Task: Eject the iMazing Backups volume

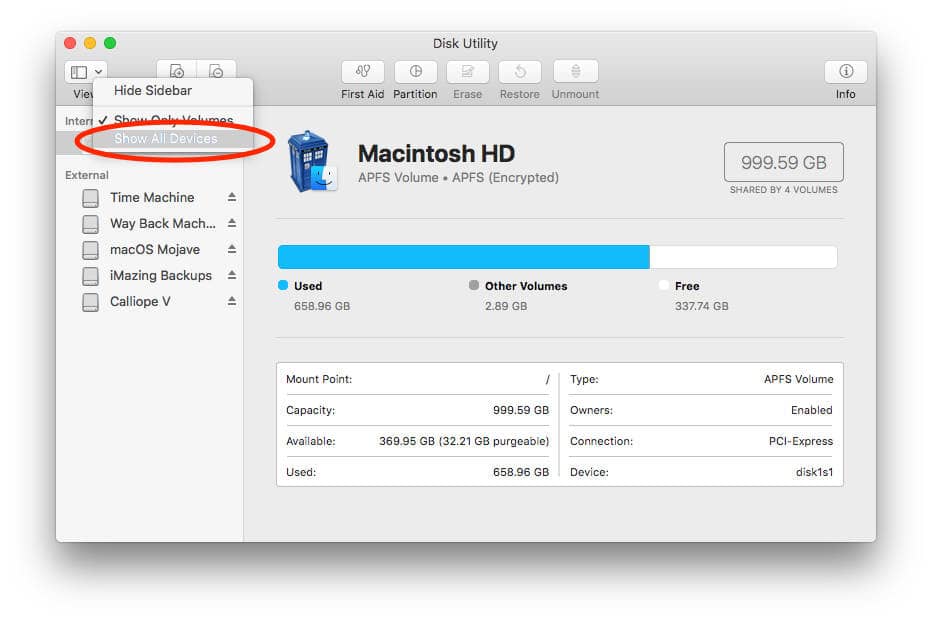Action: tap(232, 275)
